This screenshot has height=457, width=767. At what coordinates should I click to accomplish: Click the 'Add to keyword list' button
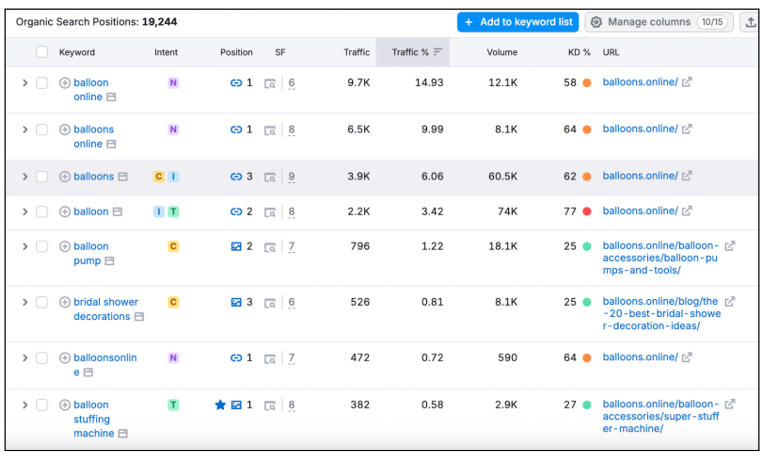[517, 22]
